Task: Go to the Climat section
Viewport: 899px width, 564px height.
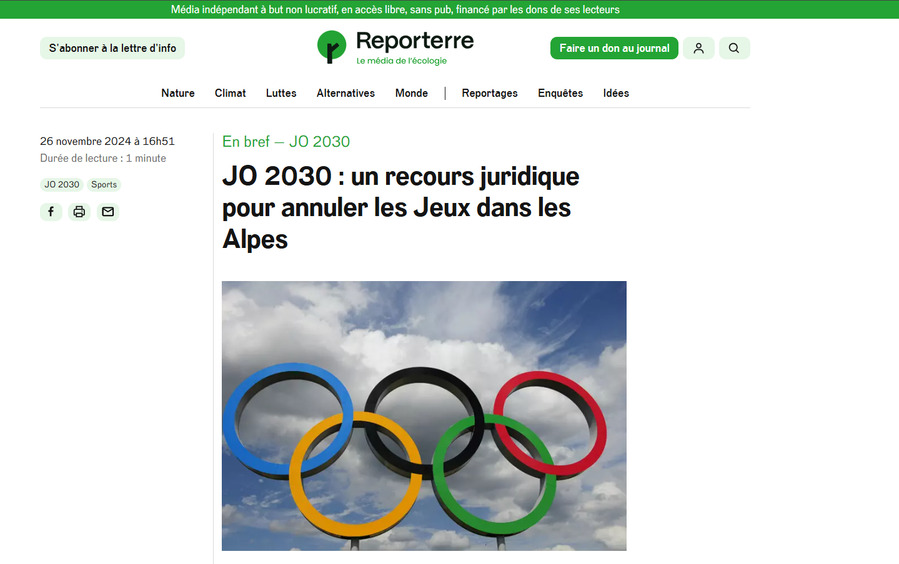Action: coord(230,93)
